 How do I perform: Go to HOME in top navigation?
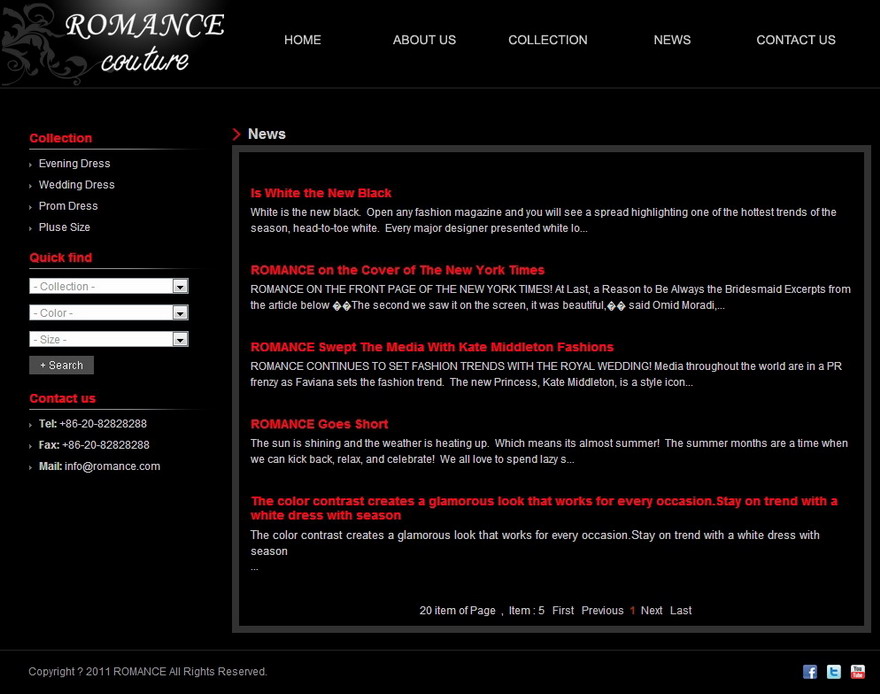point(302,40)
